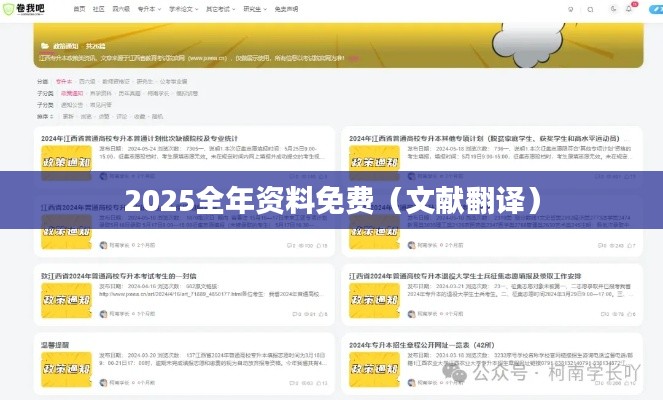This screenshot has width=663, height=400.
Task: Open the 社区 nav tab
Action: 98,8
